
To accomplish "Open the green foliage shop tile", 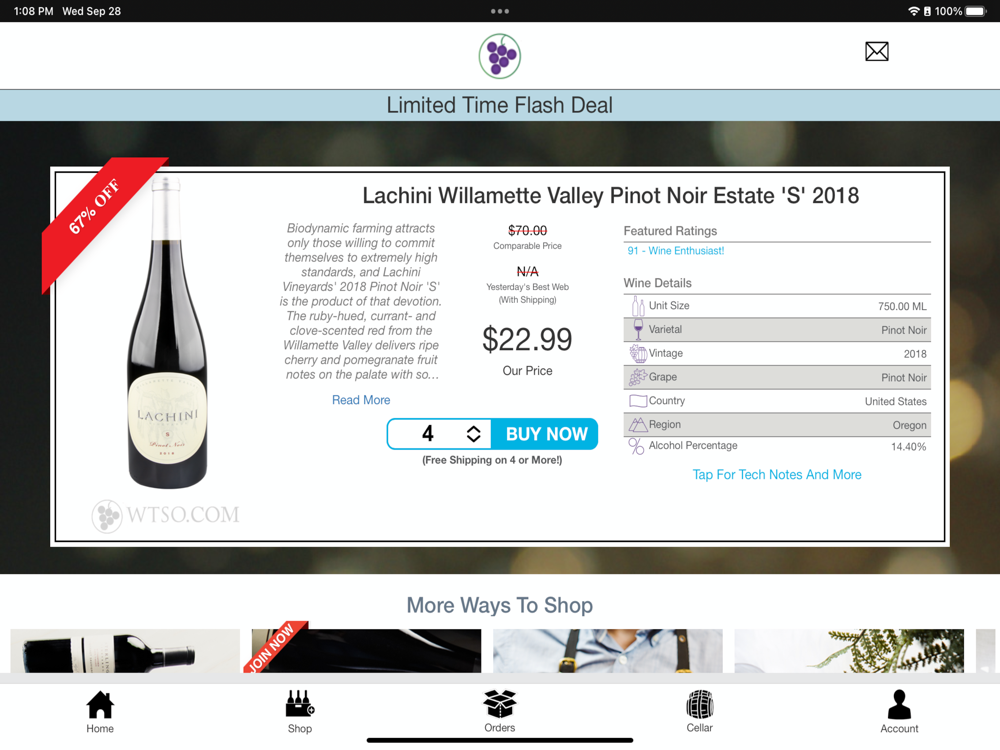I will click(849, 651).
